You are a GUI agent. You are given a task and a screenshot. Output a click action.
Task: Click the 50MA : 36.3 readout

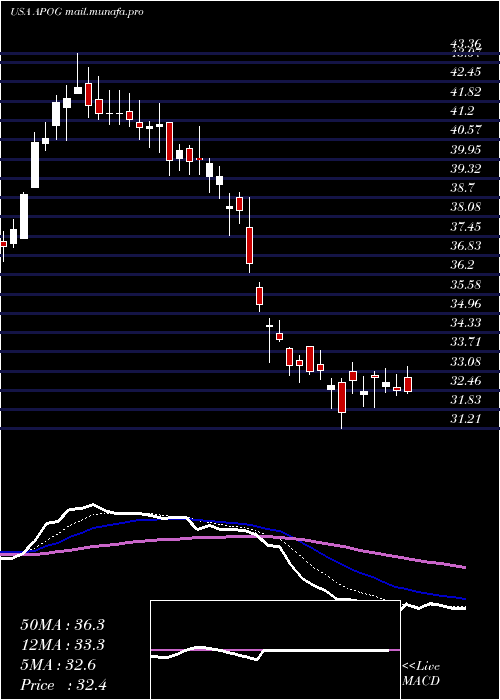tap(62, 625)
